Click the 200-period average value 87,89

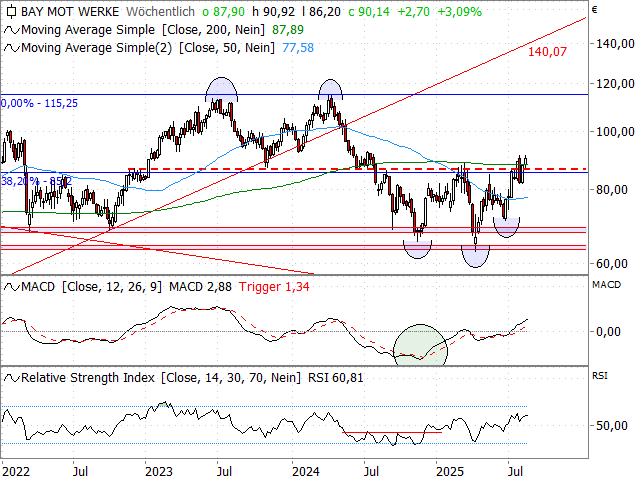[288, 30]
